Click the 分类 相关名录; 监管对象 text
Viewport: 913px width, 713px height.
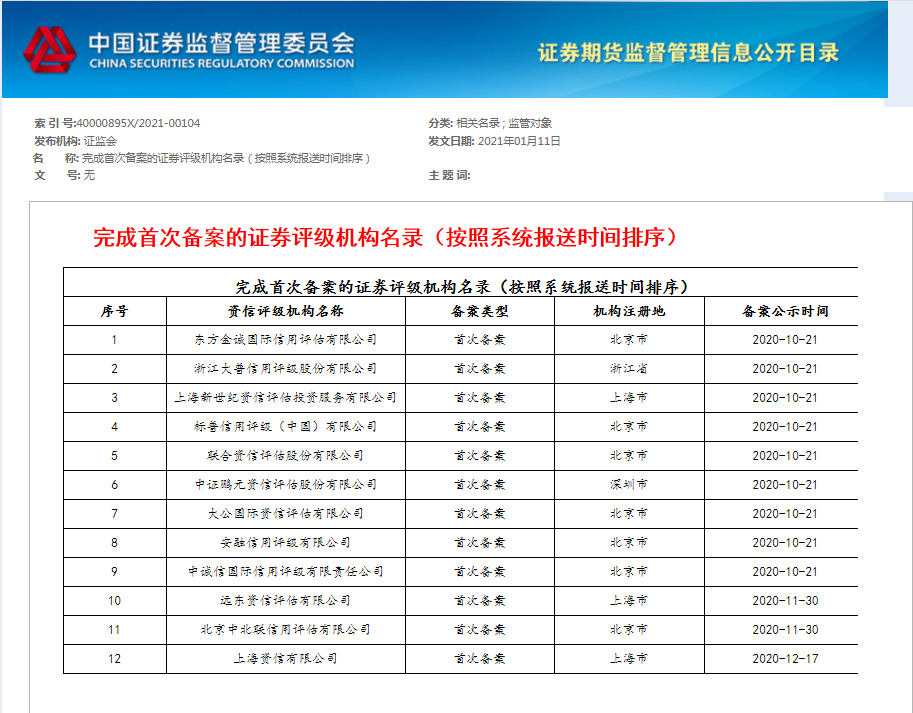tap(490, 123)
